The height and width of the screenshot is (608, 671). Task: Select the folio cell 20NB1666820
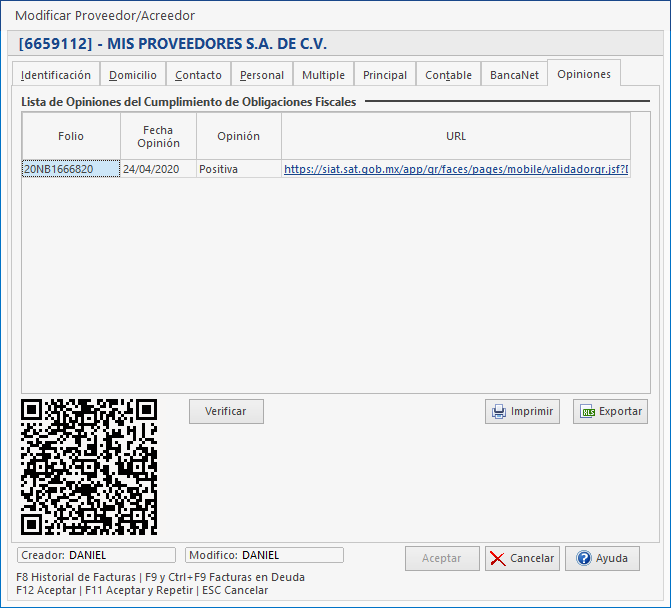pos(70,170)
